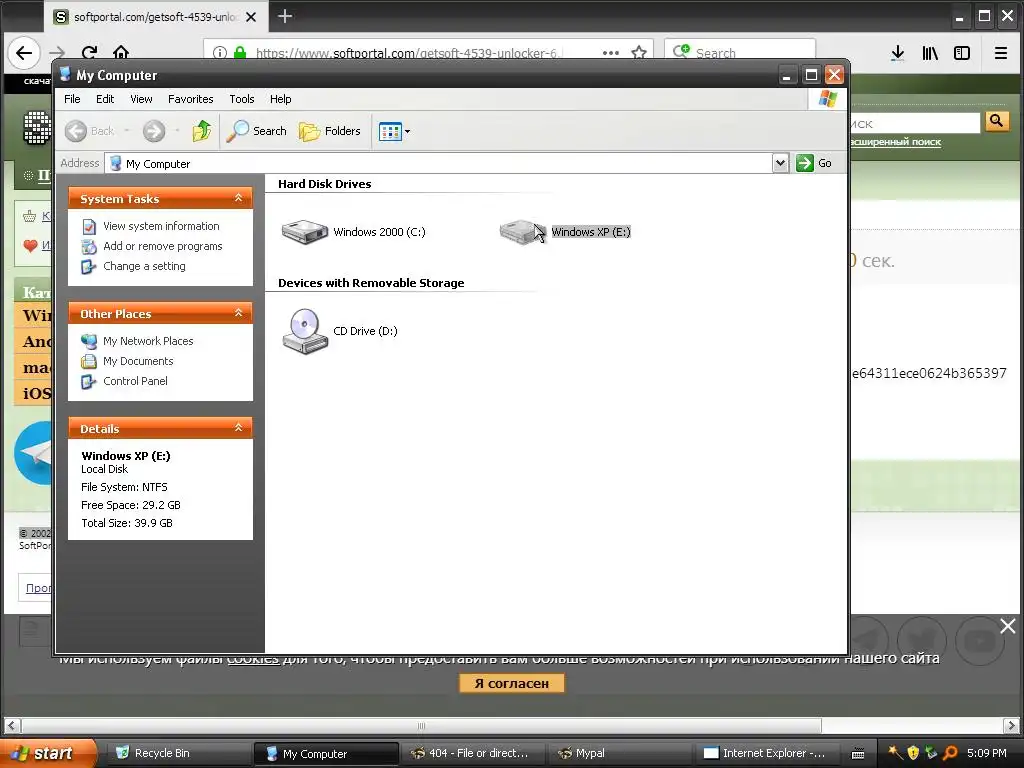Click the browser home icon

(x=121, y=53)
